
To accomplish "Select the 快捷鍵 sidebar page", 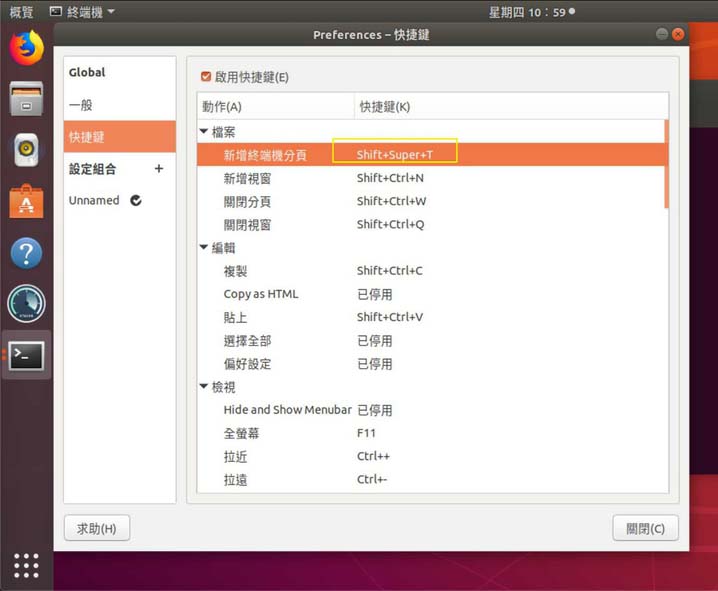I will click(120, 136).
